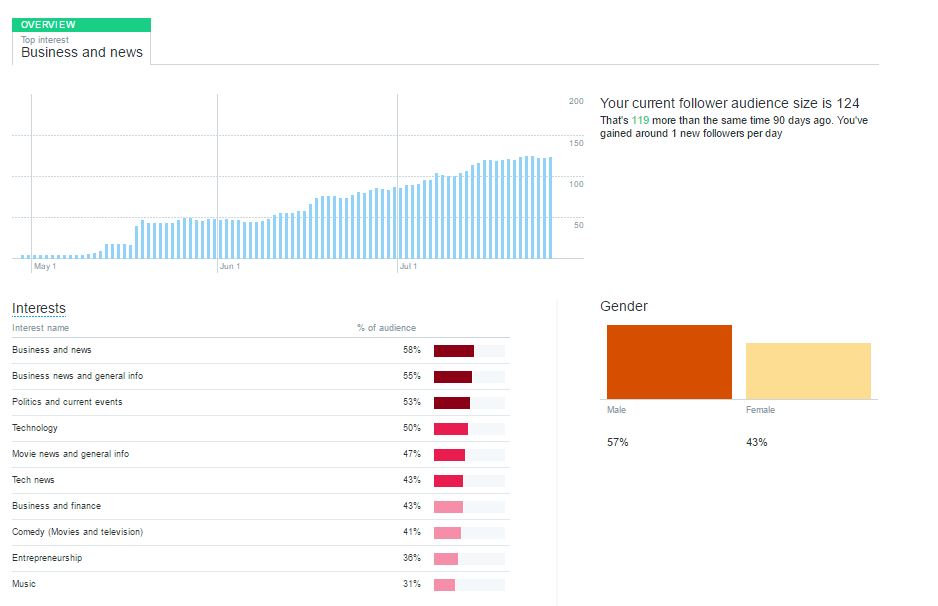This screenshot has width=938, height=606.
Task: Click the green 119 follower gain number
Action: point(641,120)
